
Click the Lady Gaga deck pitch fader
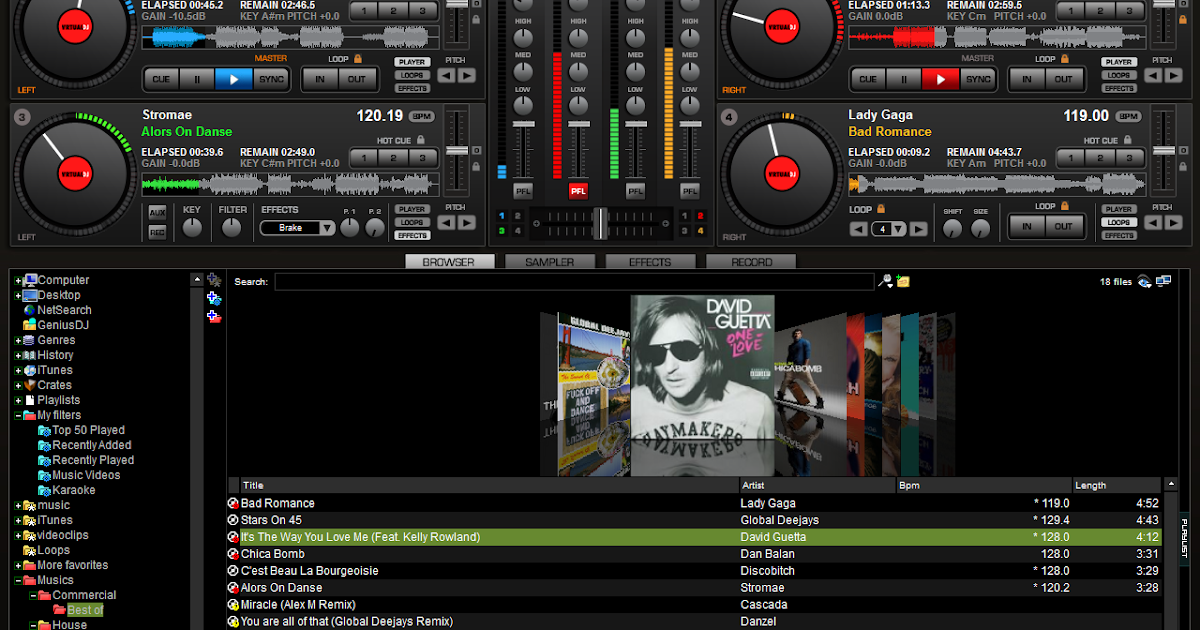tap(1163, 151)
